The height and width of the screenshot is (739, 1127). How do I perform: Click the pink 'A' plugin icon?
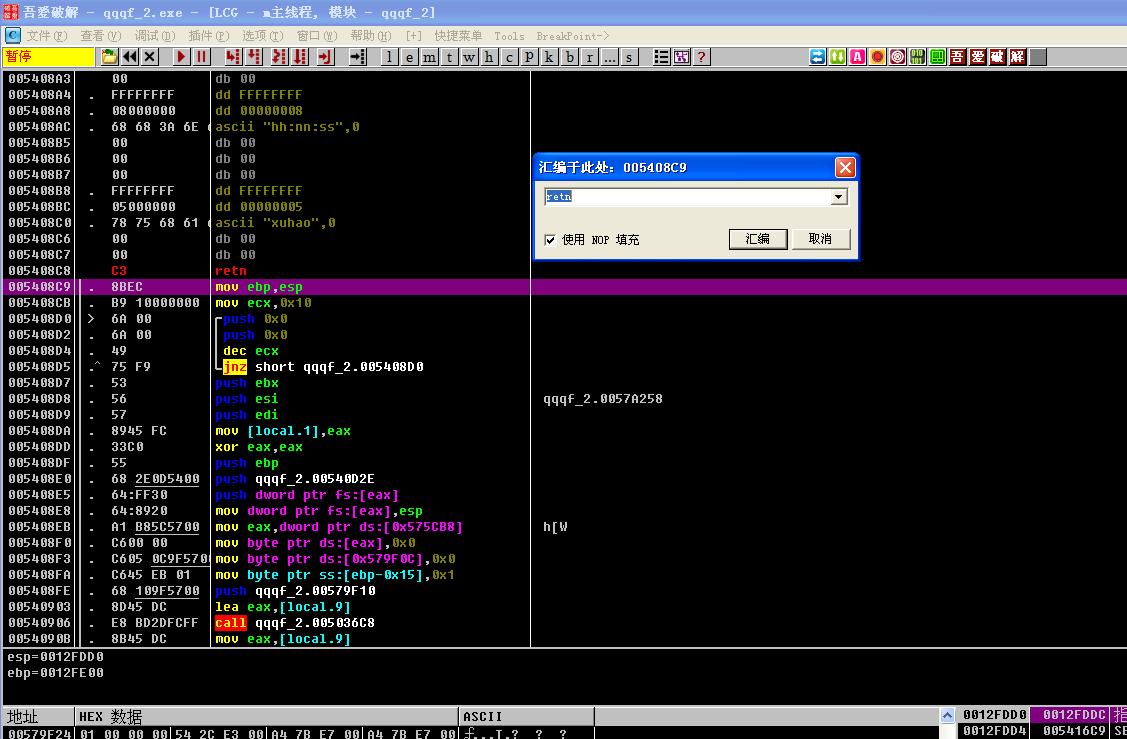[x=857, y=57]
